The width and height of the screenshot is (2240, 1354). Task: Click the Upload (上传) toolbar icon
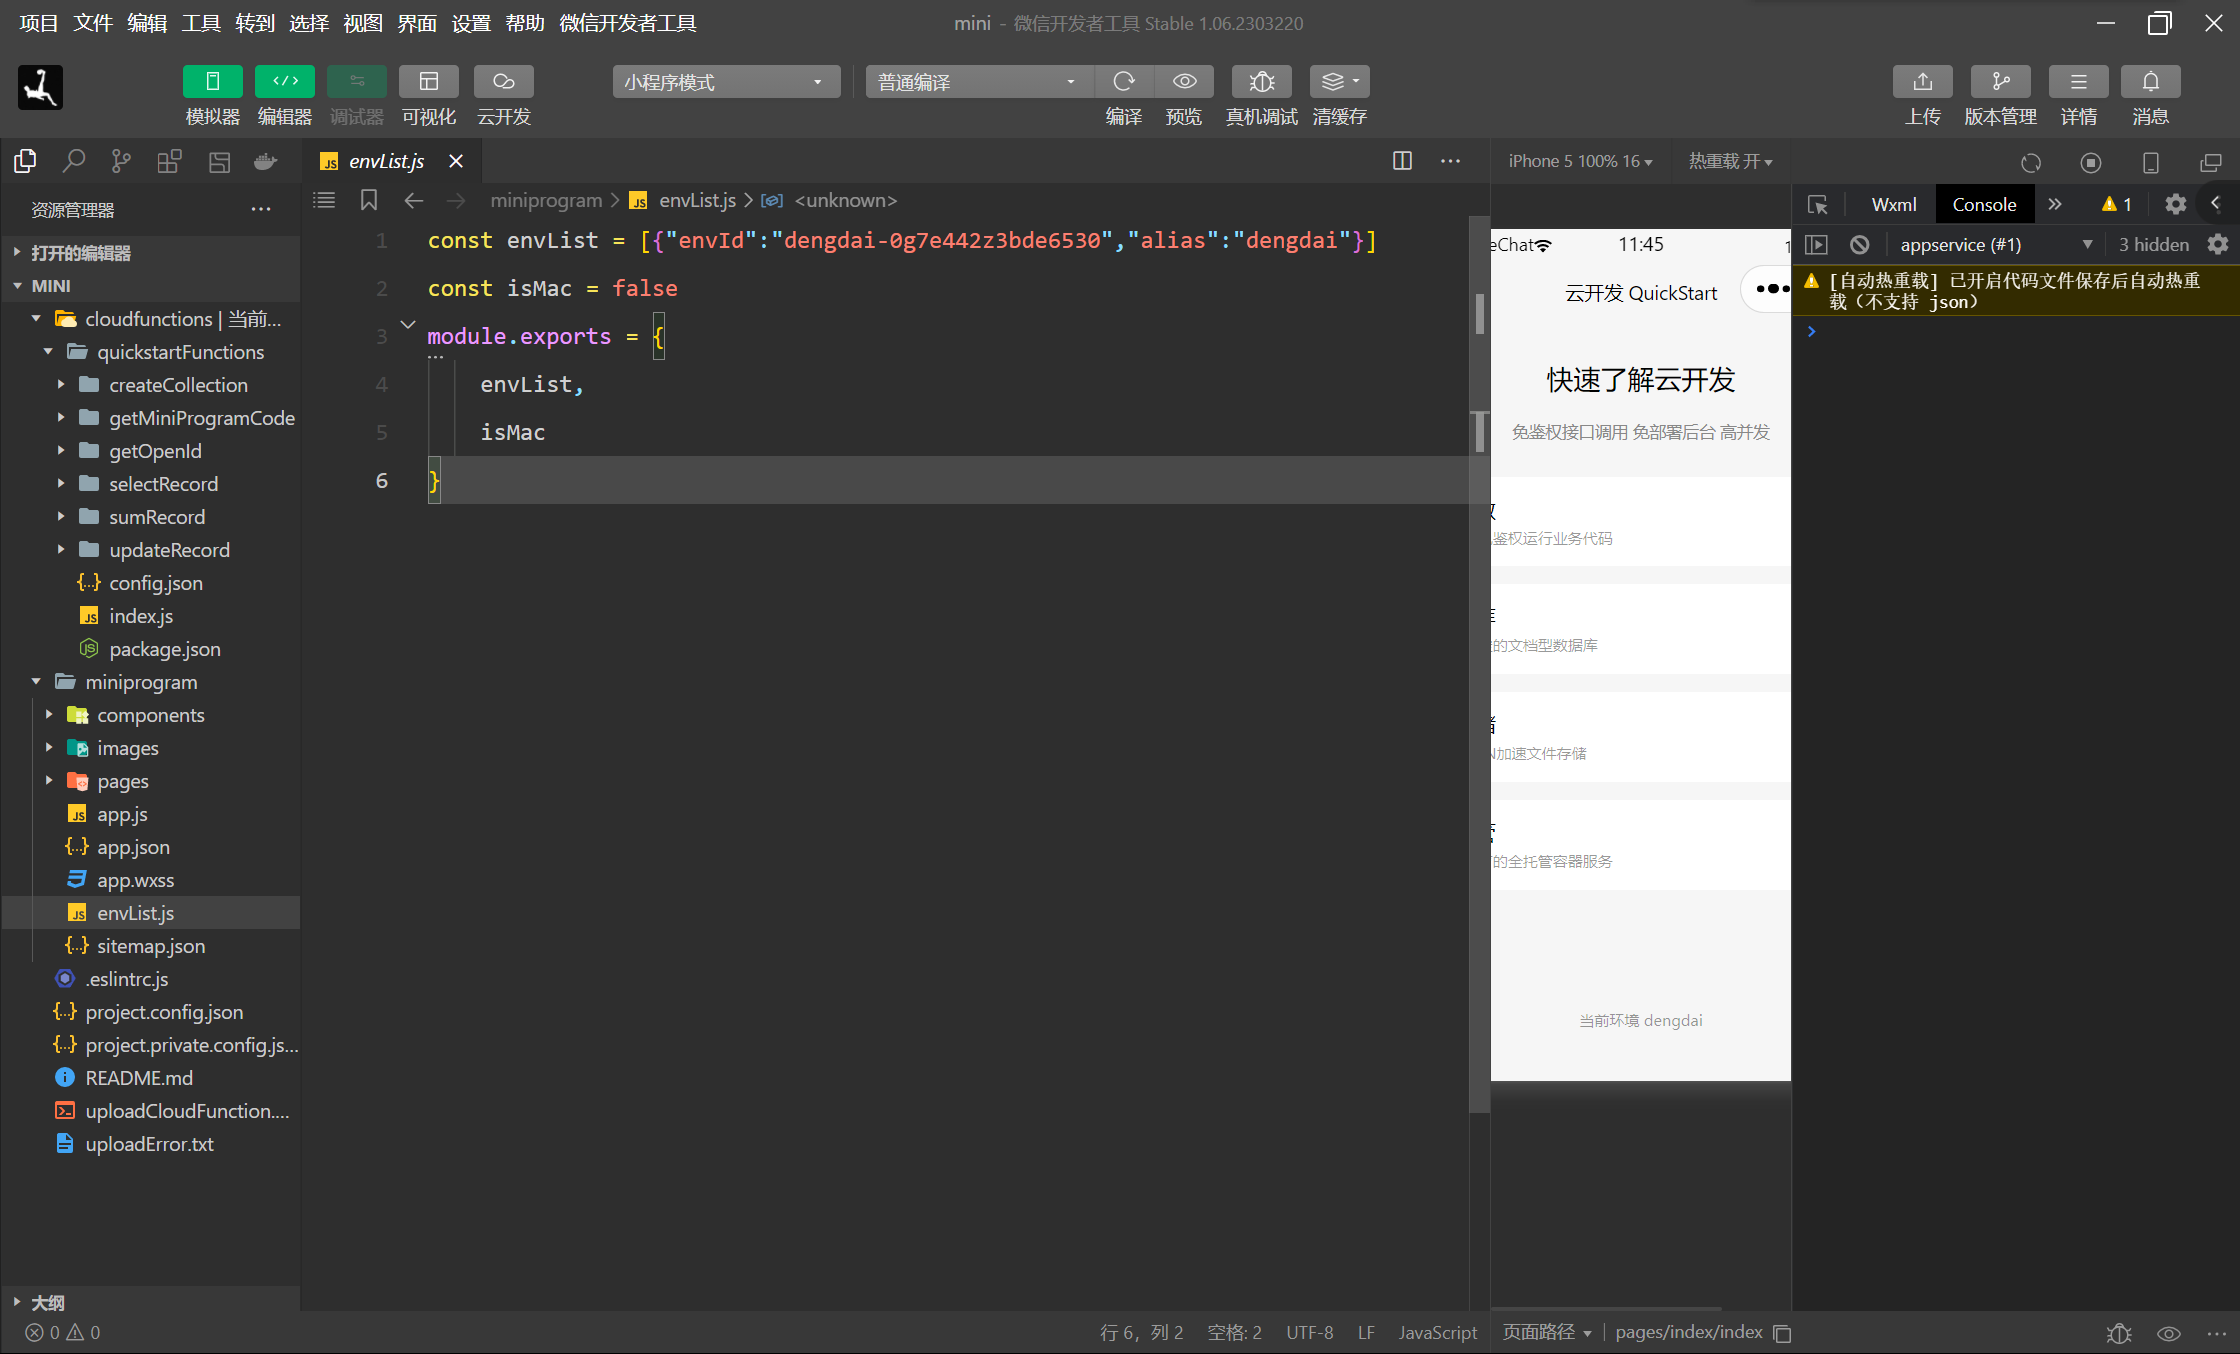click(1922, 82)
